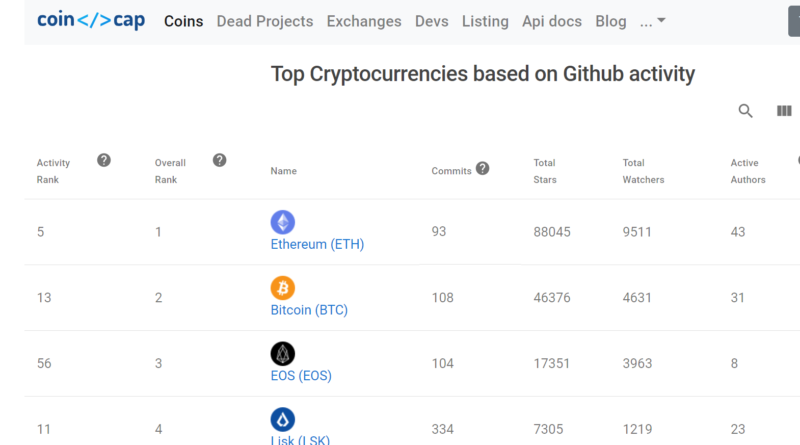Select EOS total watchers 3963
Screen dimensions: 800x445
click(x=637, y=363)
